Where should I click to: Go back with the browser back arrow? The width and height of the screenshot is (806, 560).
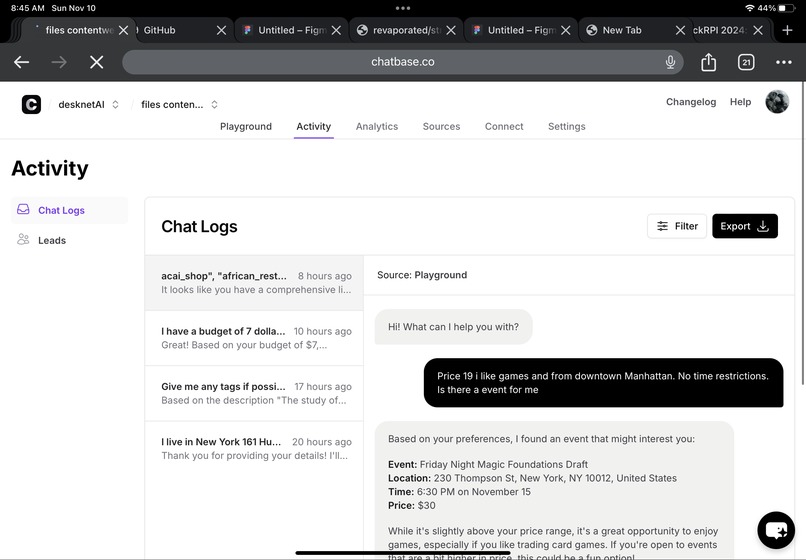click(22, 62)
